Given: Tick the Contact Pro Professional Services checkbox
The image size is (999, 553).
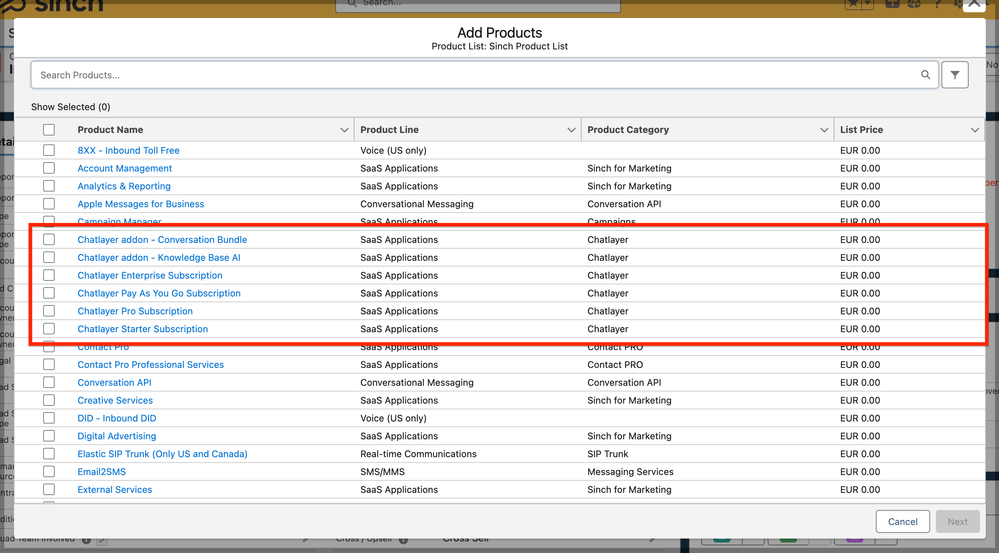Looking at the screenshot, I should click(x=49, y=364).
